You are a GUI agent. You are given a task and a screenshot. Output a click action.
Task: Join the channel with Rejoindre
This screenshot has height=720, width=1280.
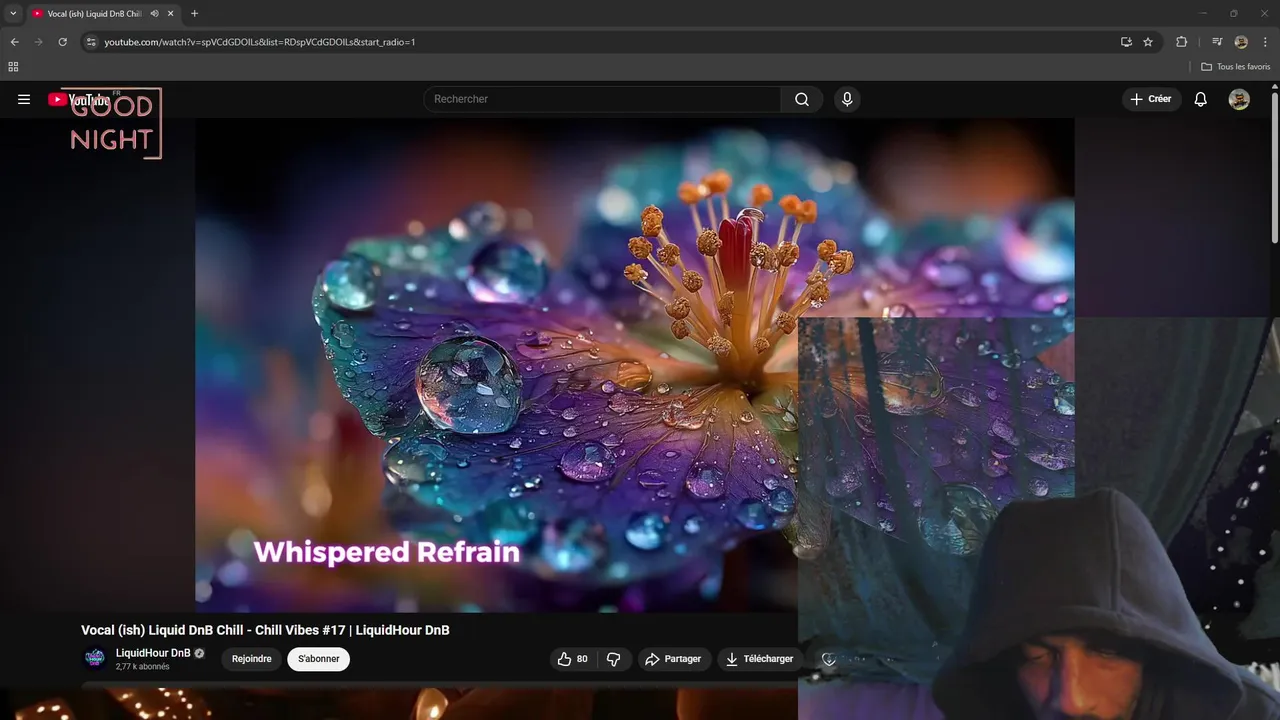click(252, 659)
